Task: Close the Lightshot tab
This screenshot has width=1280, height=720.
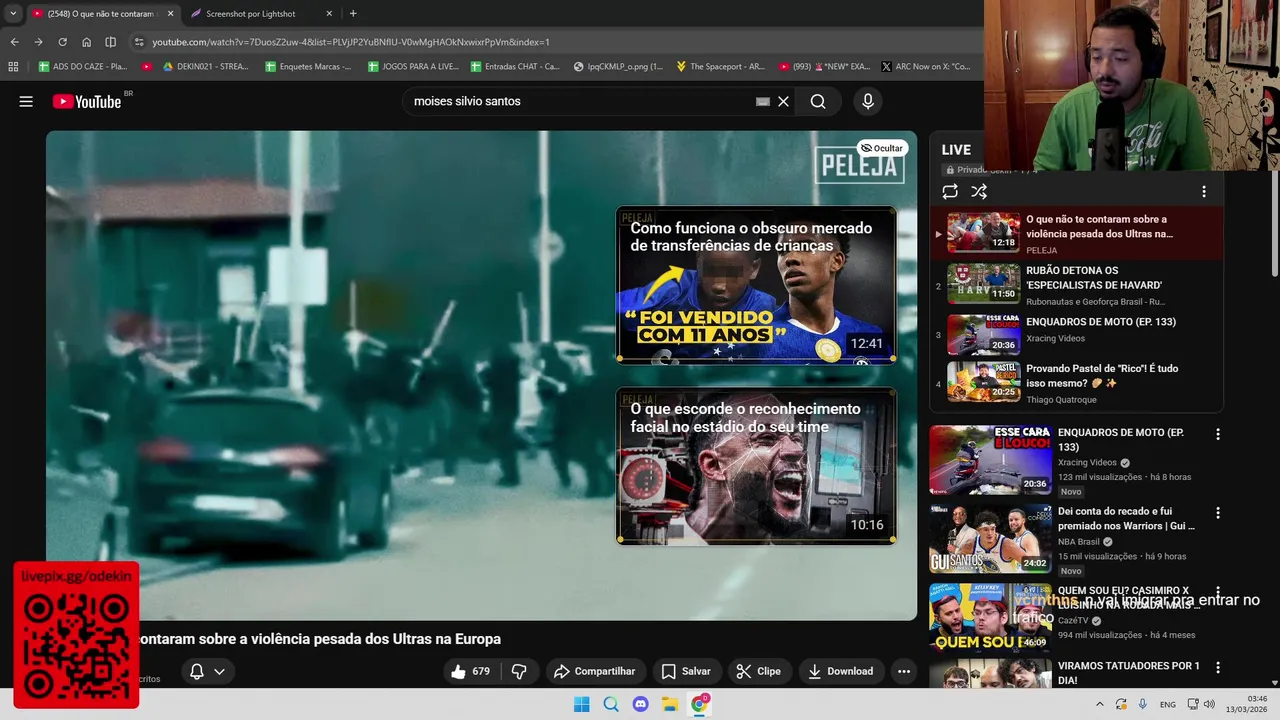Action: click(329, 14)
